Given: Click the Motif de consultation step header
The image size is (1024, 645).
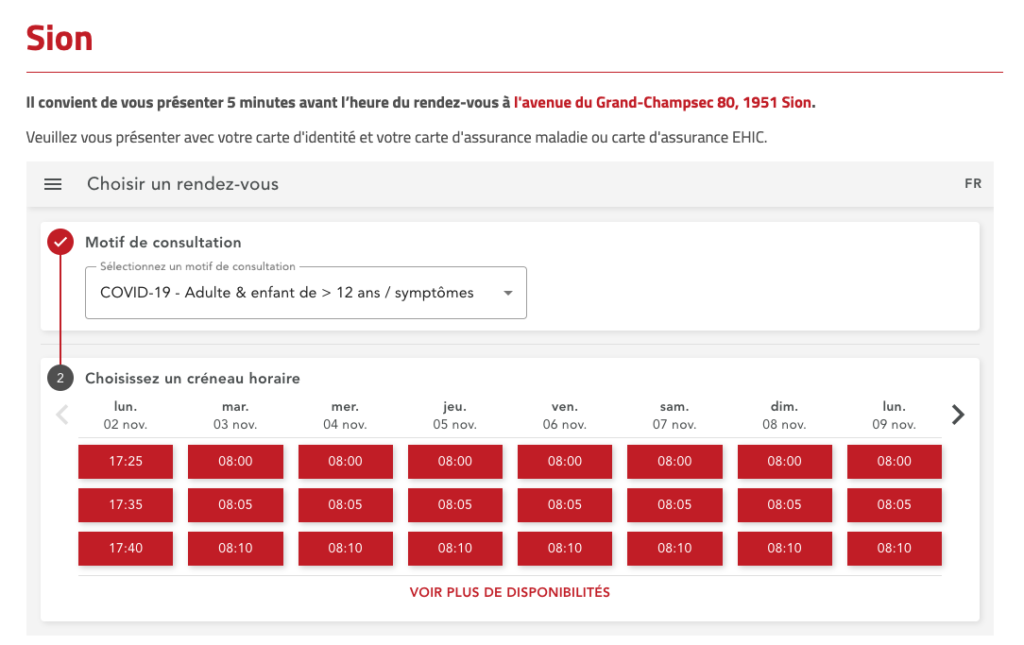Looking at the screenshot, I should coord(163,242).
